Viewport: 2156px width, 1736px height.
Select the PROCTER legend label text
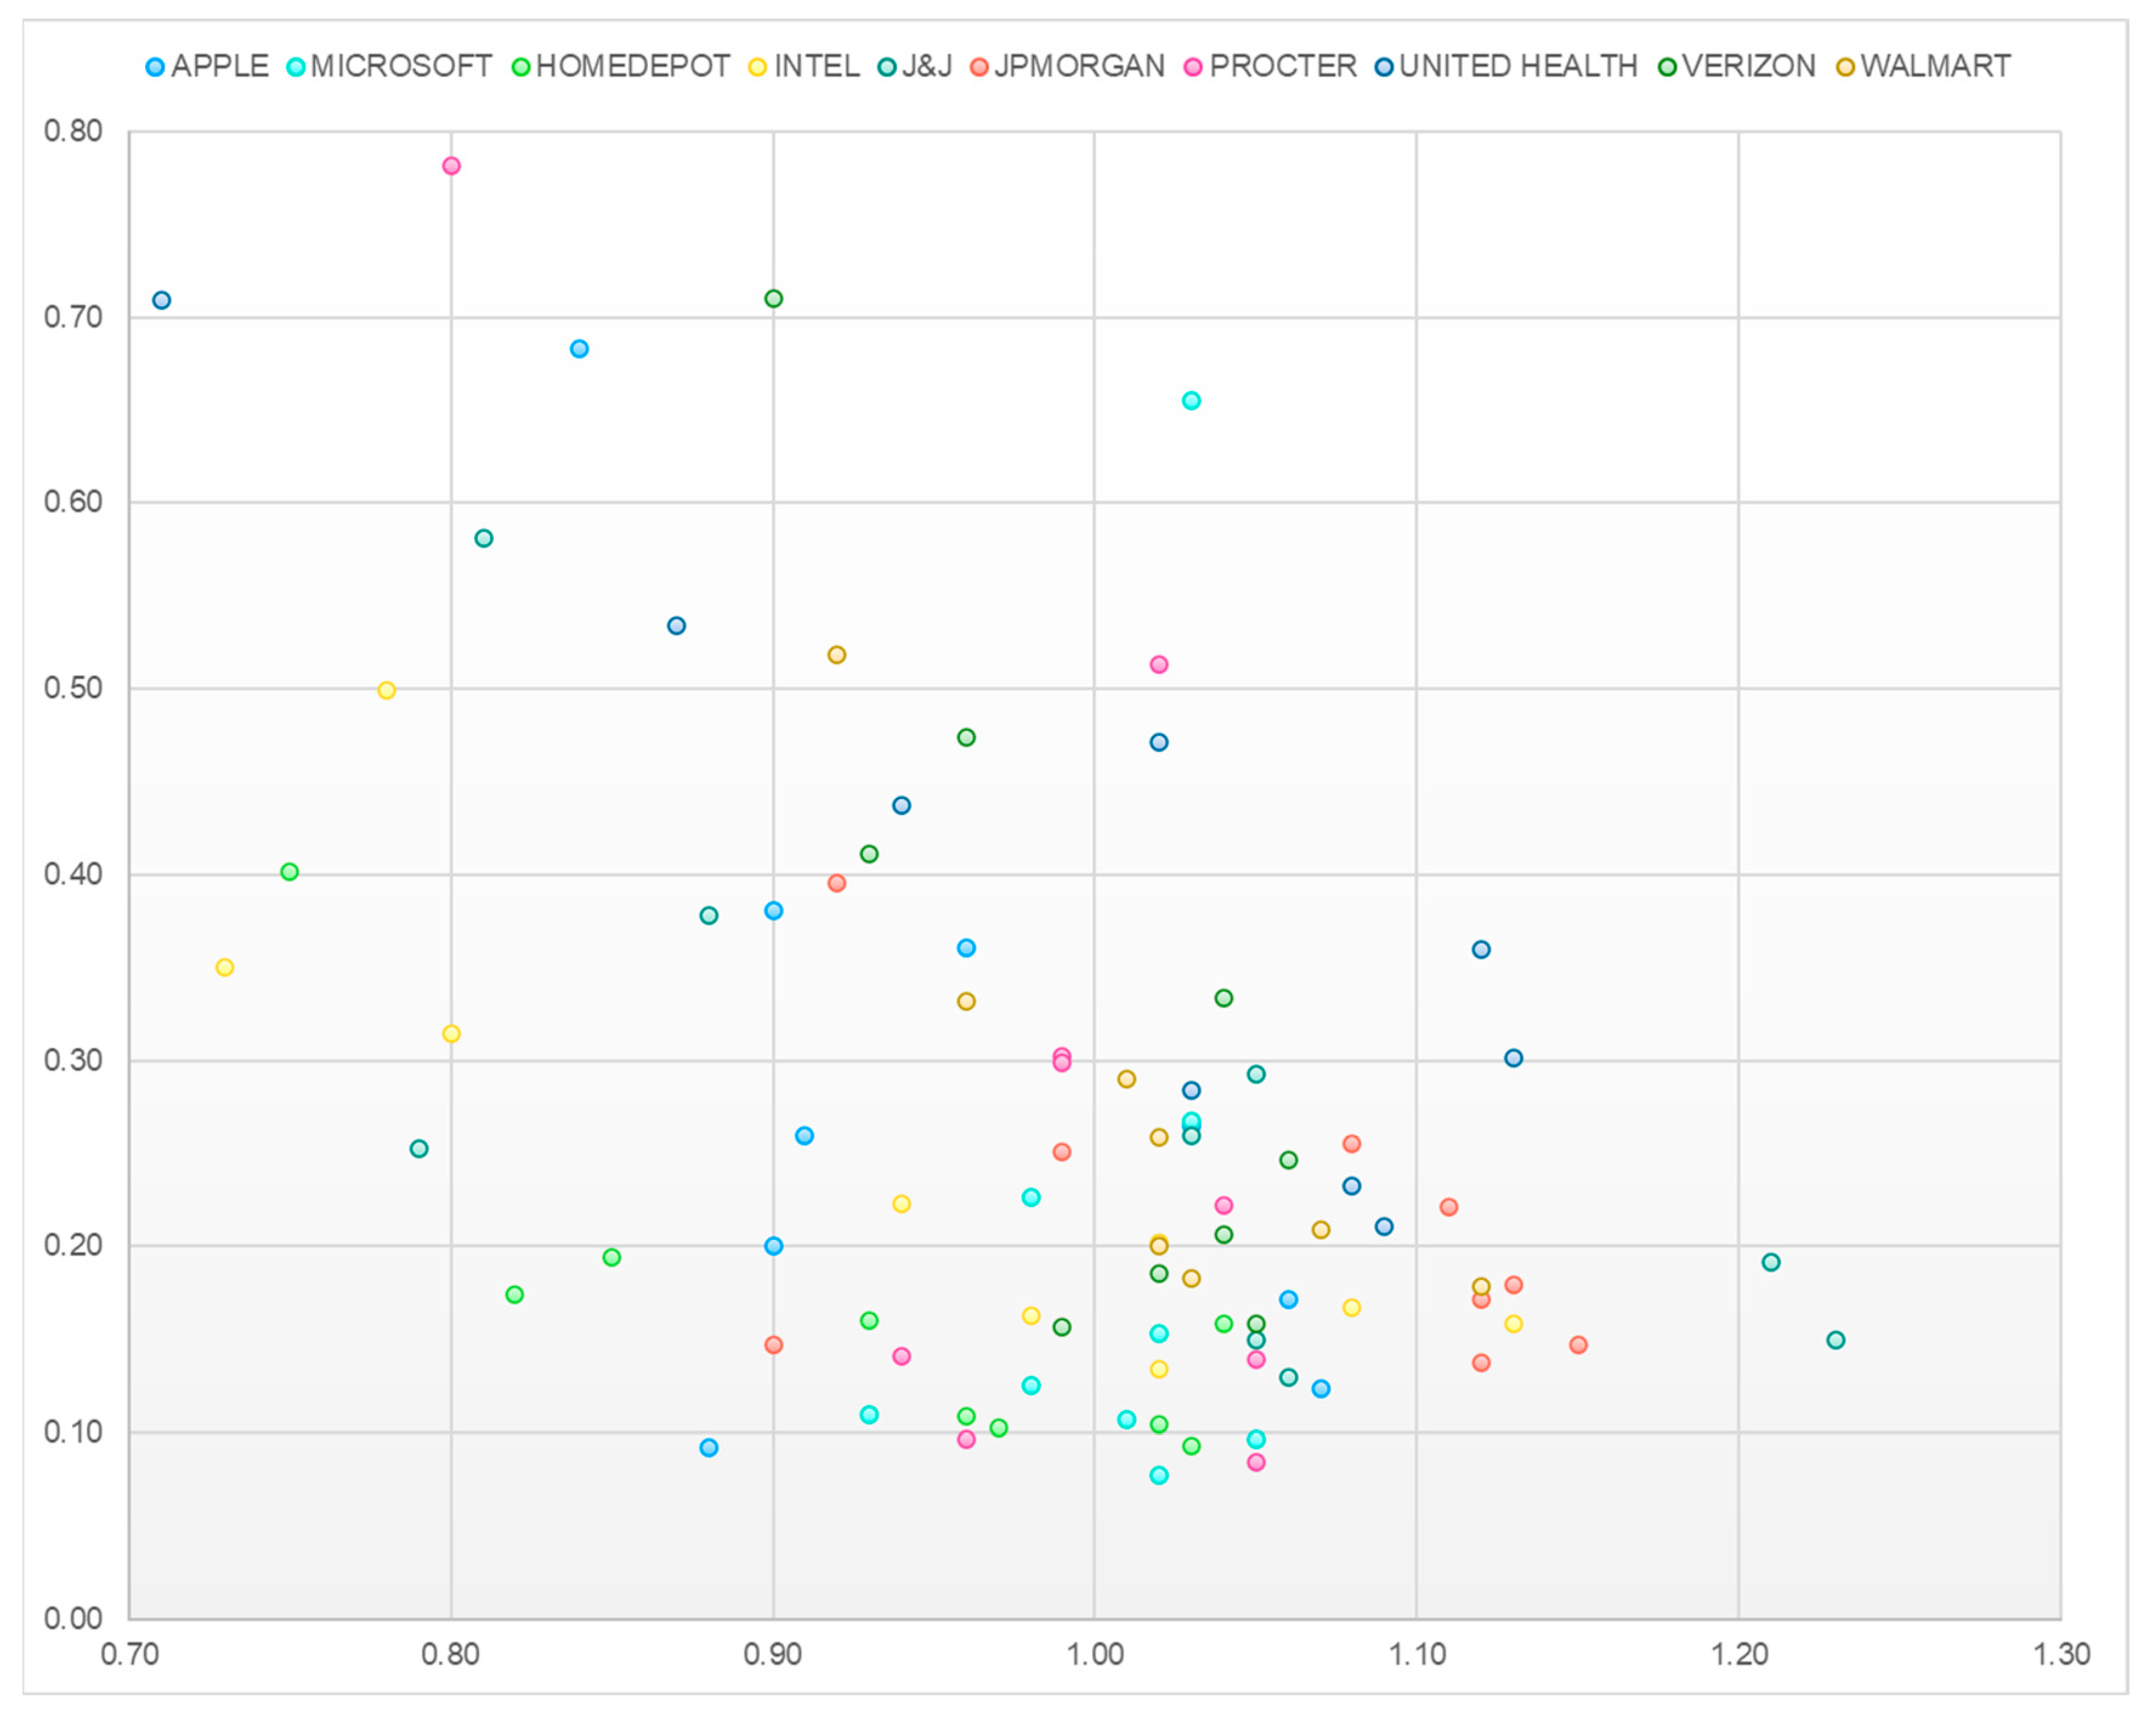coord(1283,67)
